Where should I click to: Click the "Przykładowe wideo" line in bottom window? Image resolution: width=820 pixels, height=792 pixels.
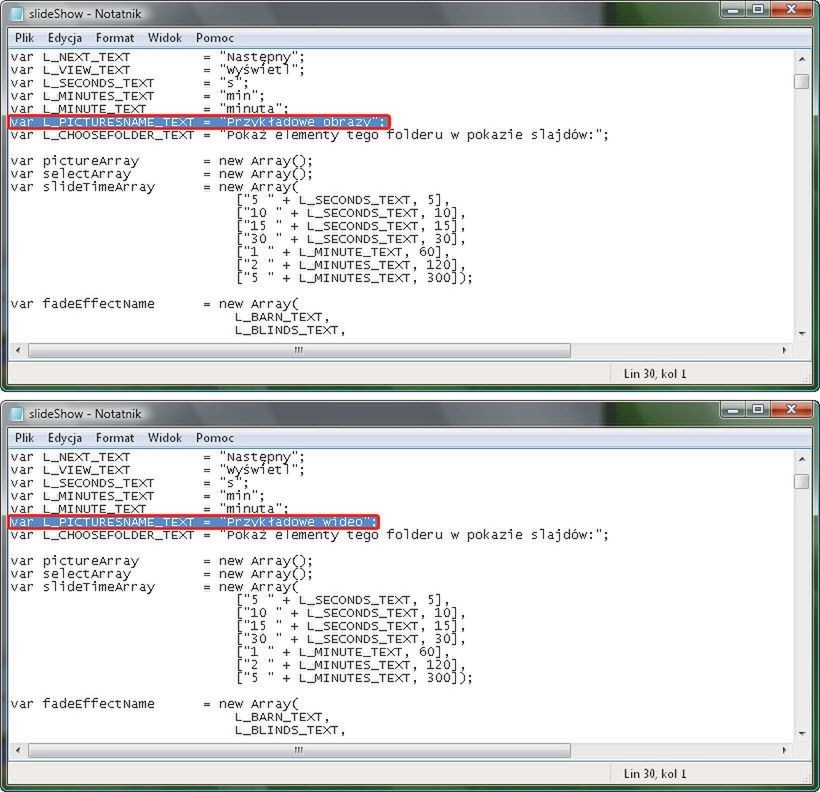[x=193, y=522]
